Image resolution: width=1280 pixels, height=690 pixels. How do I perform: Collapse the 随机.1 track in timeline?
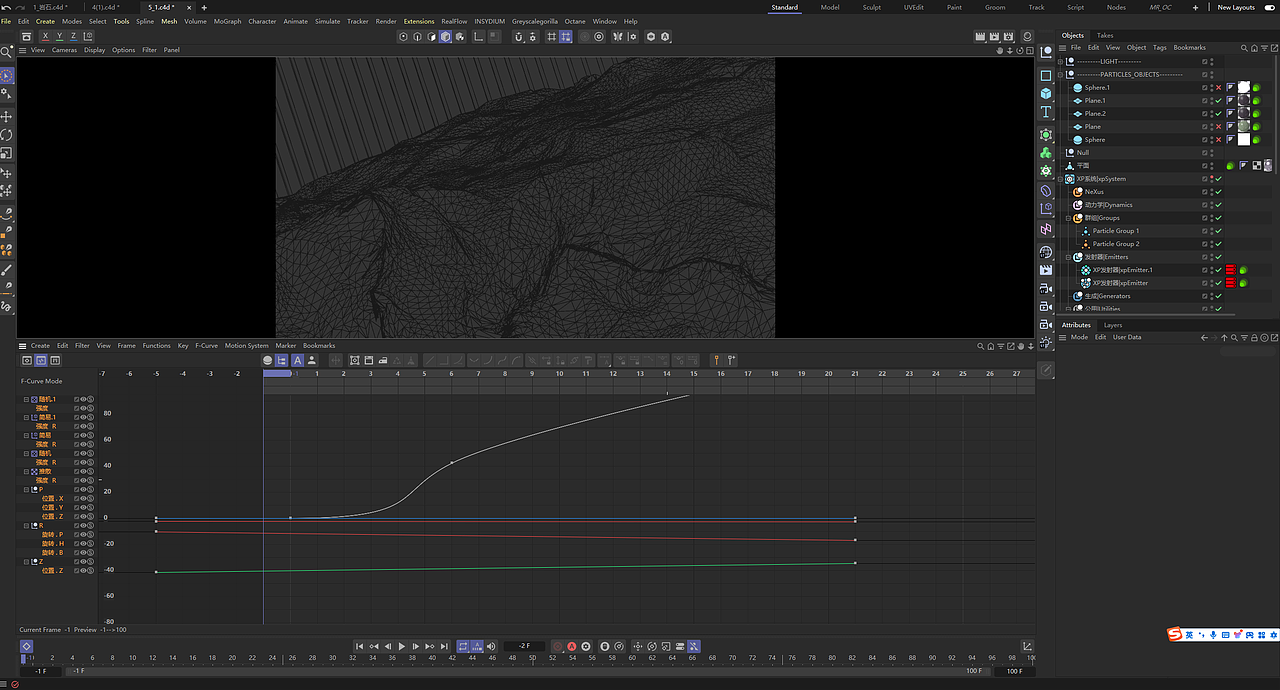(27, 399)
